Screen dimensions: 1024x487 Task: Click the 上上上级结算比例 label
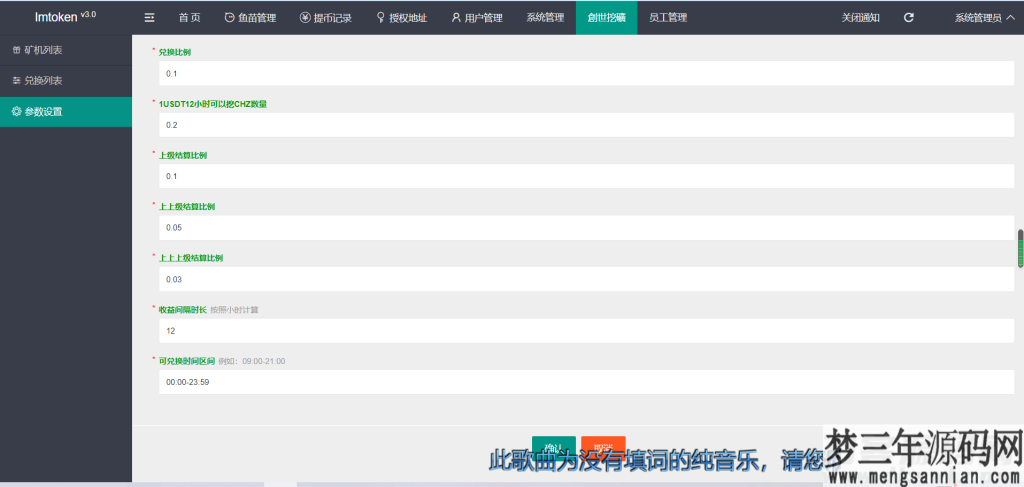[x=191, y=259]
